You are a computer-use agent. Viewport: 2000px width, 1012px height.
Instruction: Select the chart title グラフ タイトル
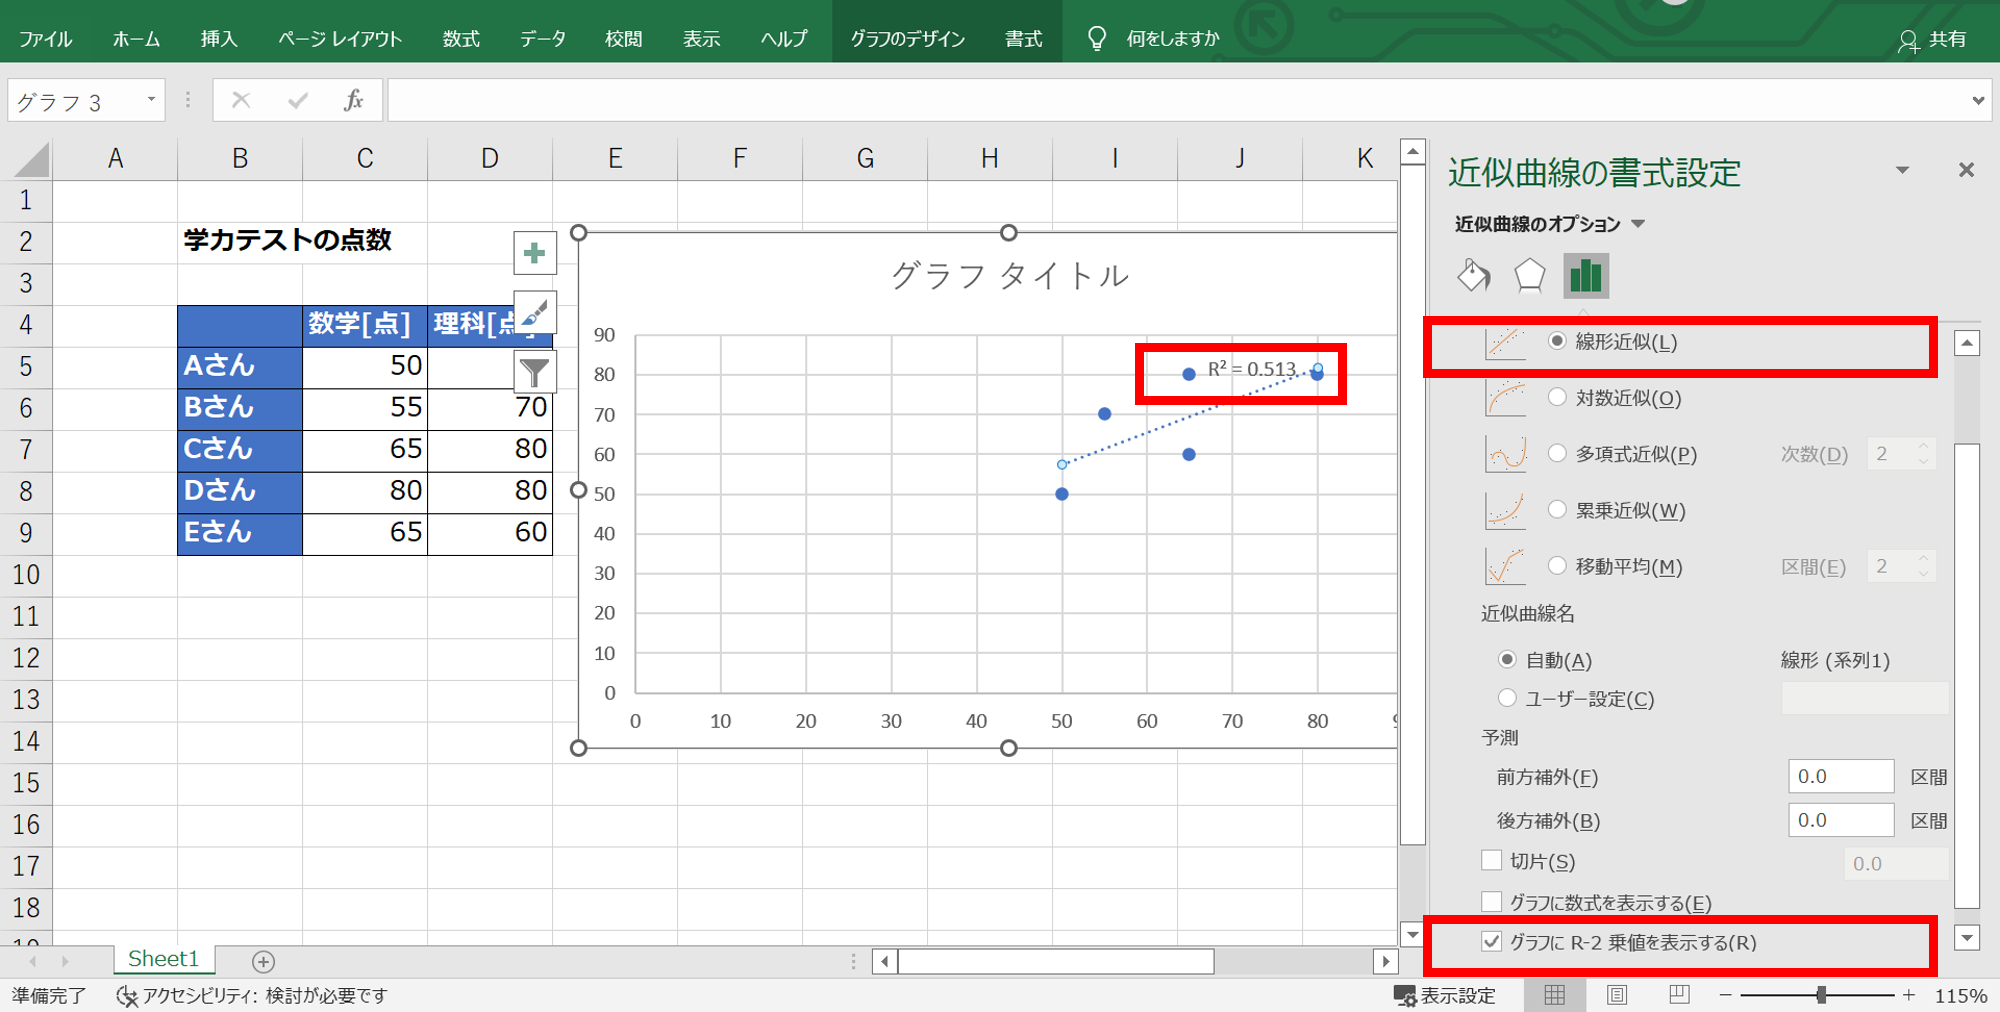[x=1009, y=276]
